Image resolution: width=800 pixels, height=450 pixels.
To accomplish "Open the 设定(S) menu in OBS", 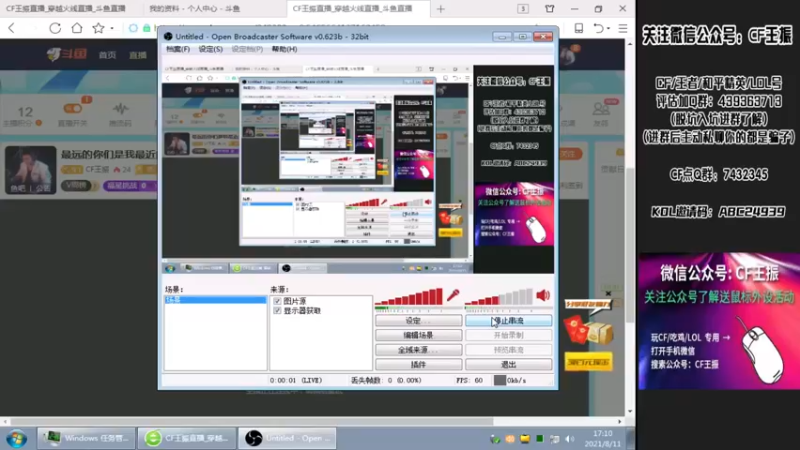I will pyautogui.click(x=210, y=49).
